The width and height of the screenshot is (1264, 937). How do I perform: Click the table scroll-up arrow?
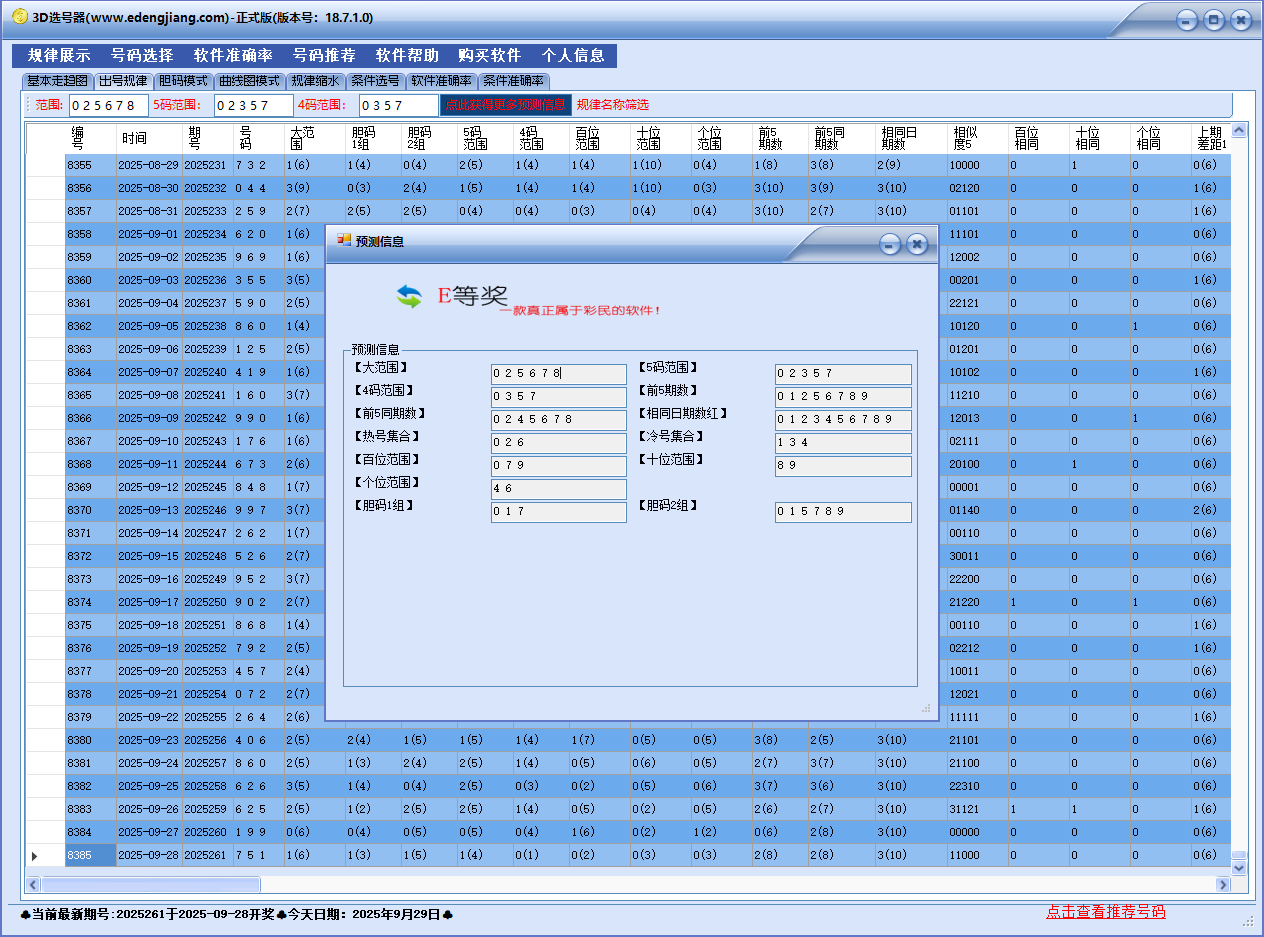(1239, 131)
